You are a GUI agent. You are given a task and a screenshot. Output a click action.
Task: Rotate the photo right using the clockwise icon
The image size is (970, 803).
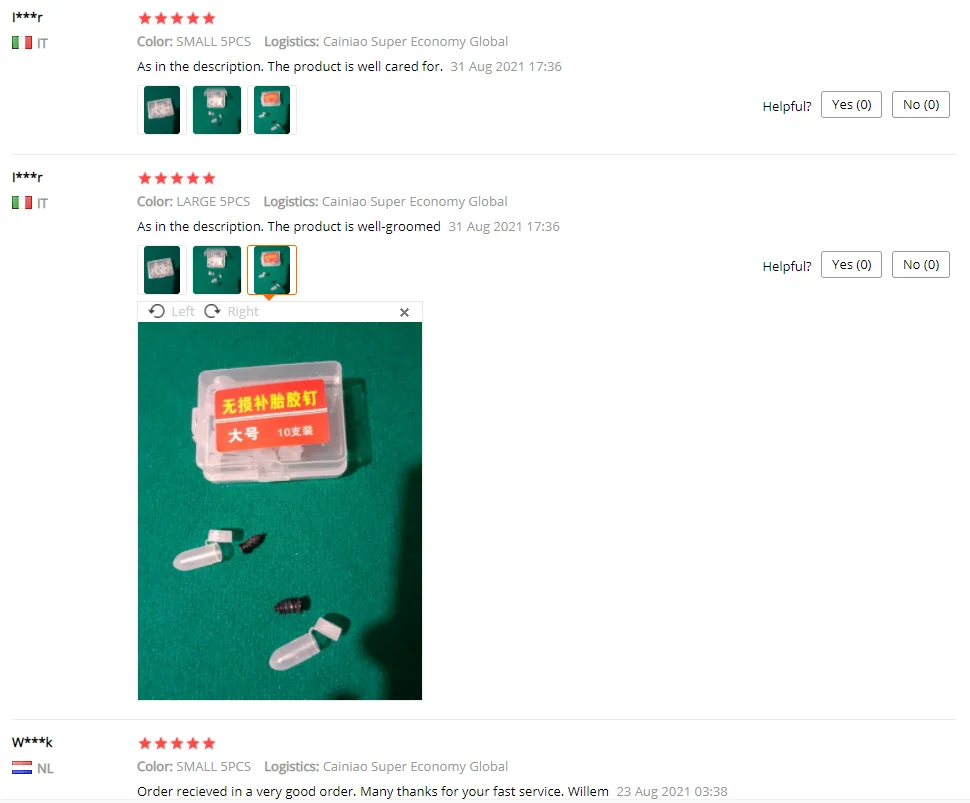click(x=212, y=311)
